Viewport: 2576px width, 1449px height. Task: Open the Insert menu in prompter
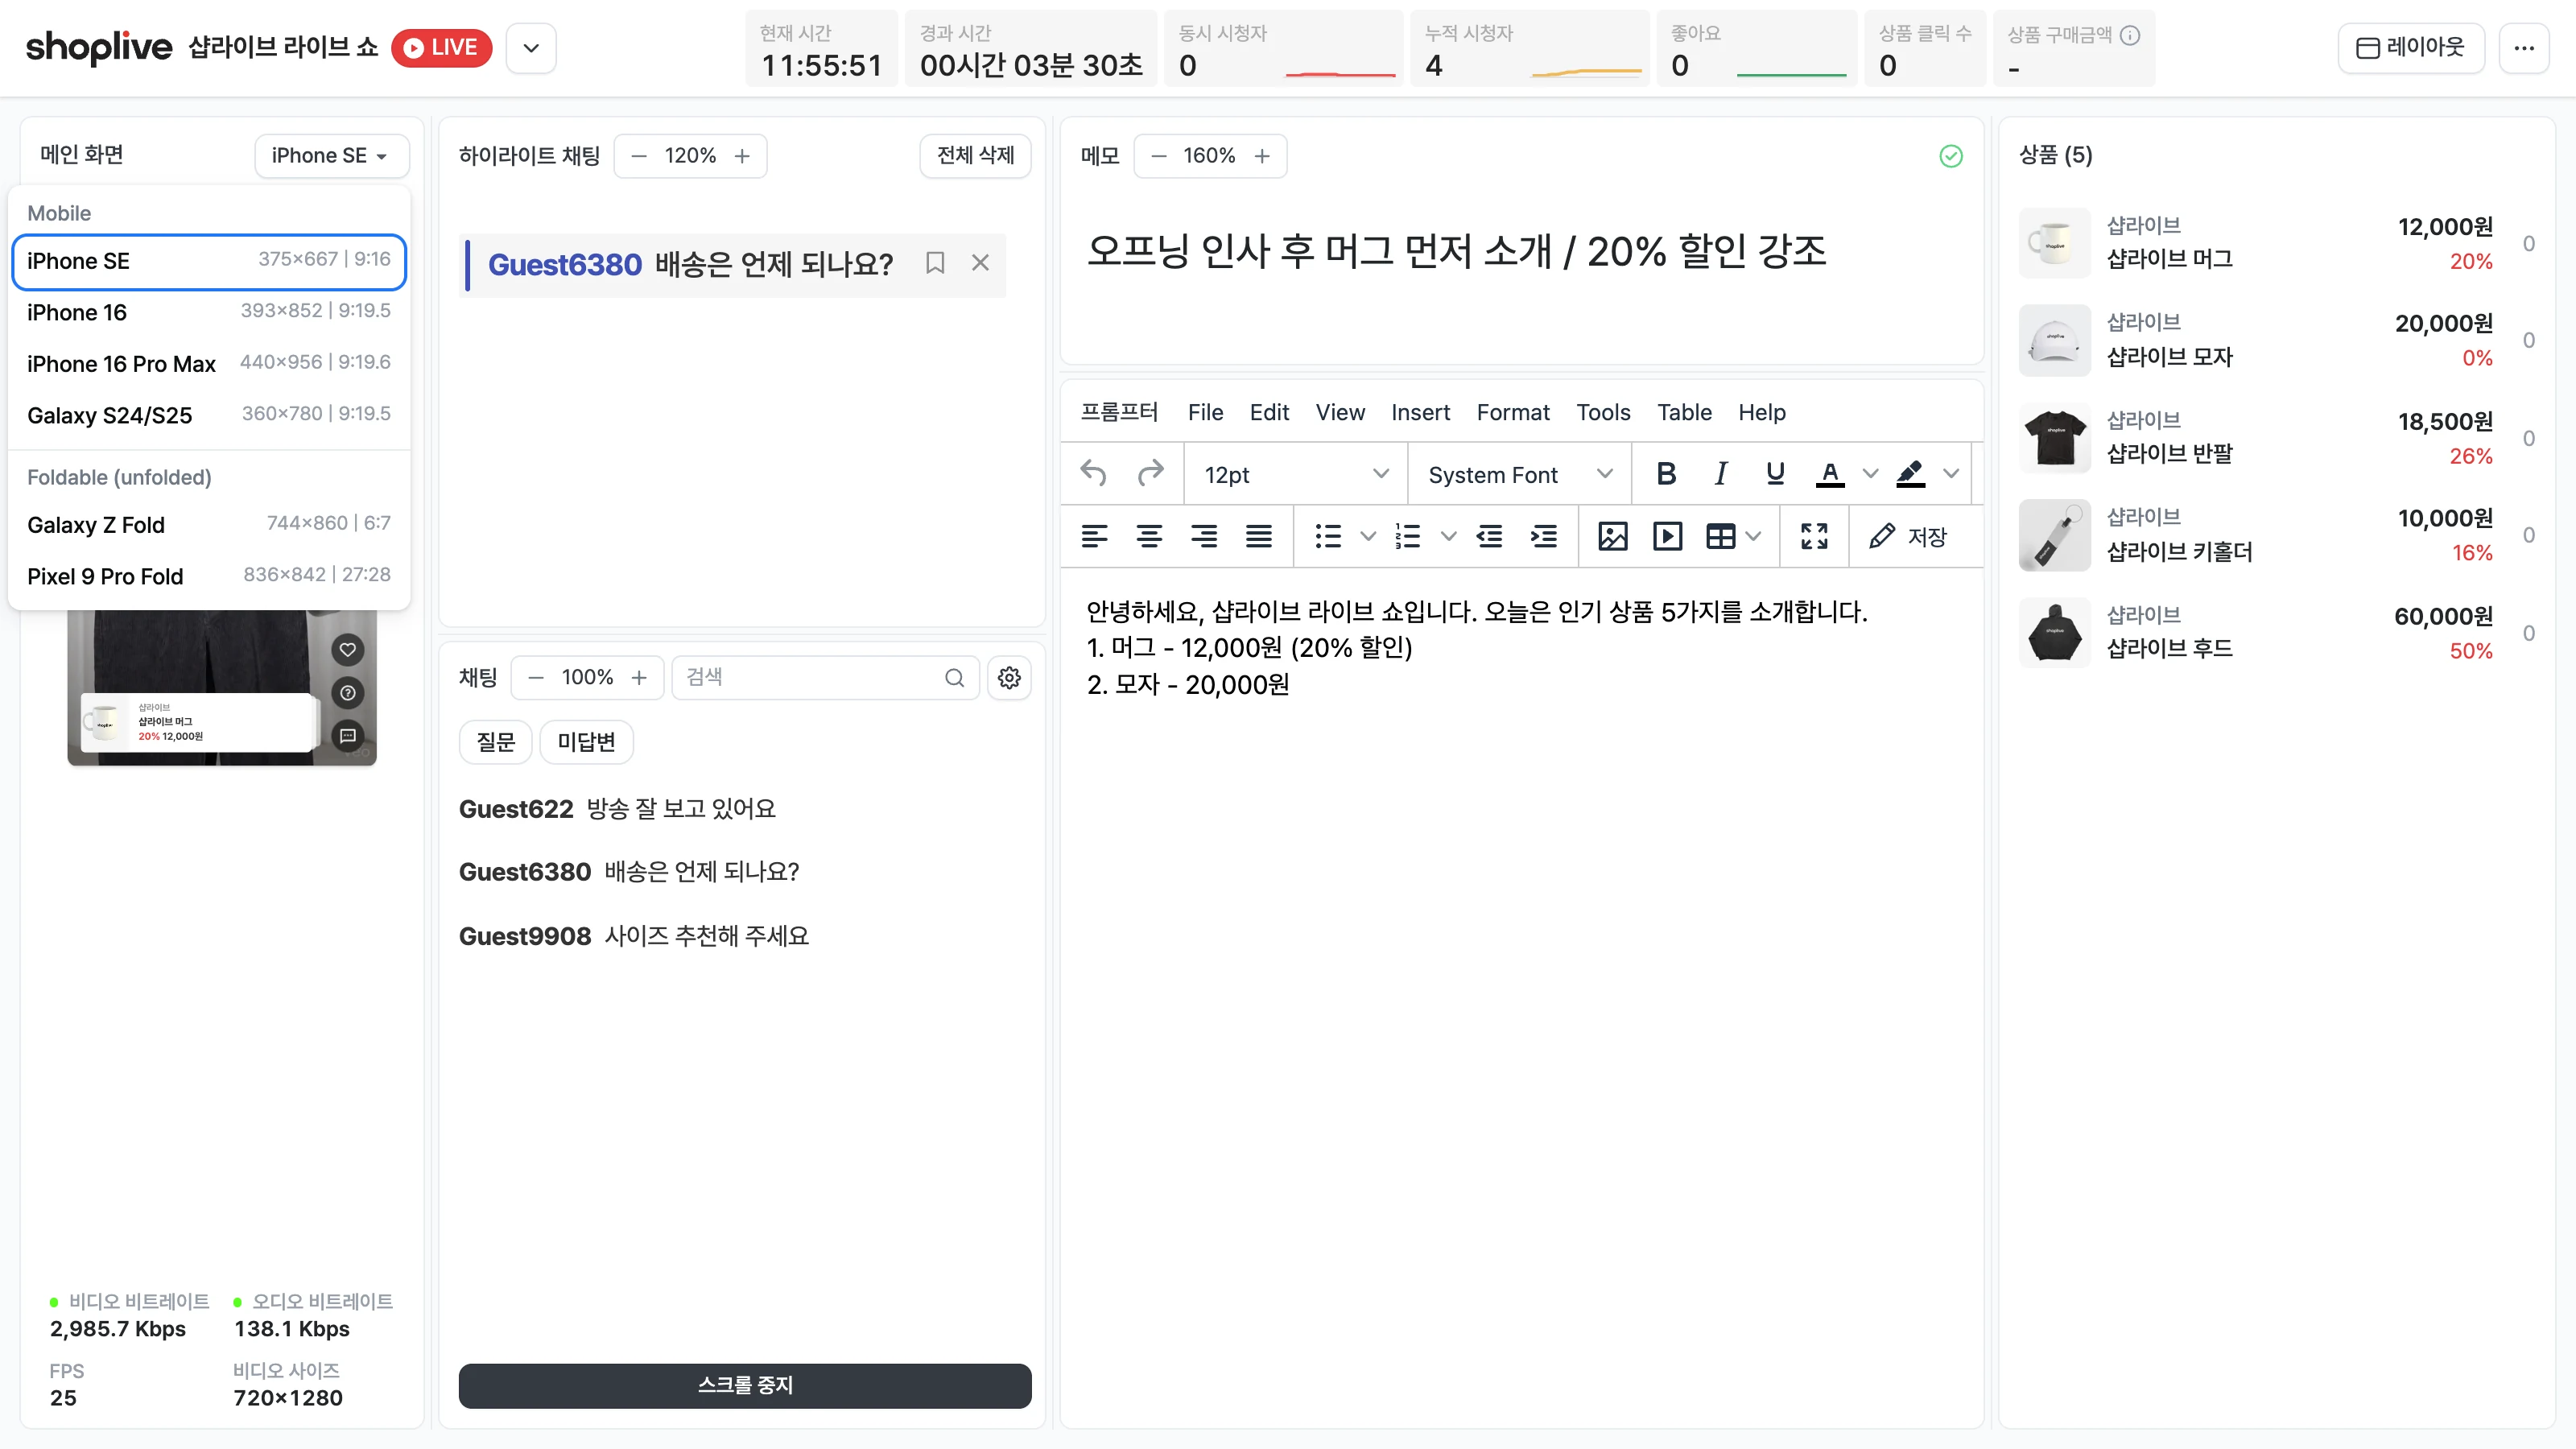click(1420, 413)
